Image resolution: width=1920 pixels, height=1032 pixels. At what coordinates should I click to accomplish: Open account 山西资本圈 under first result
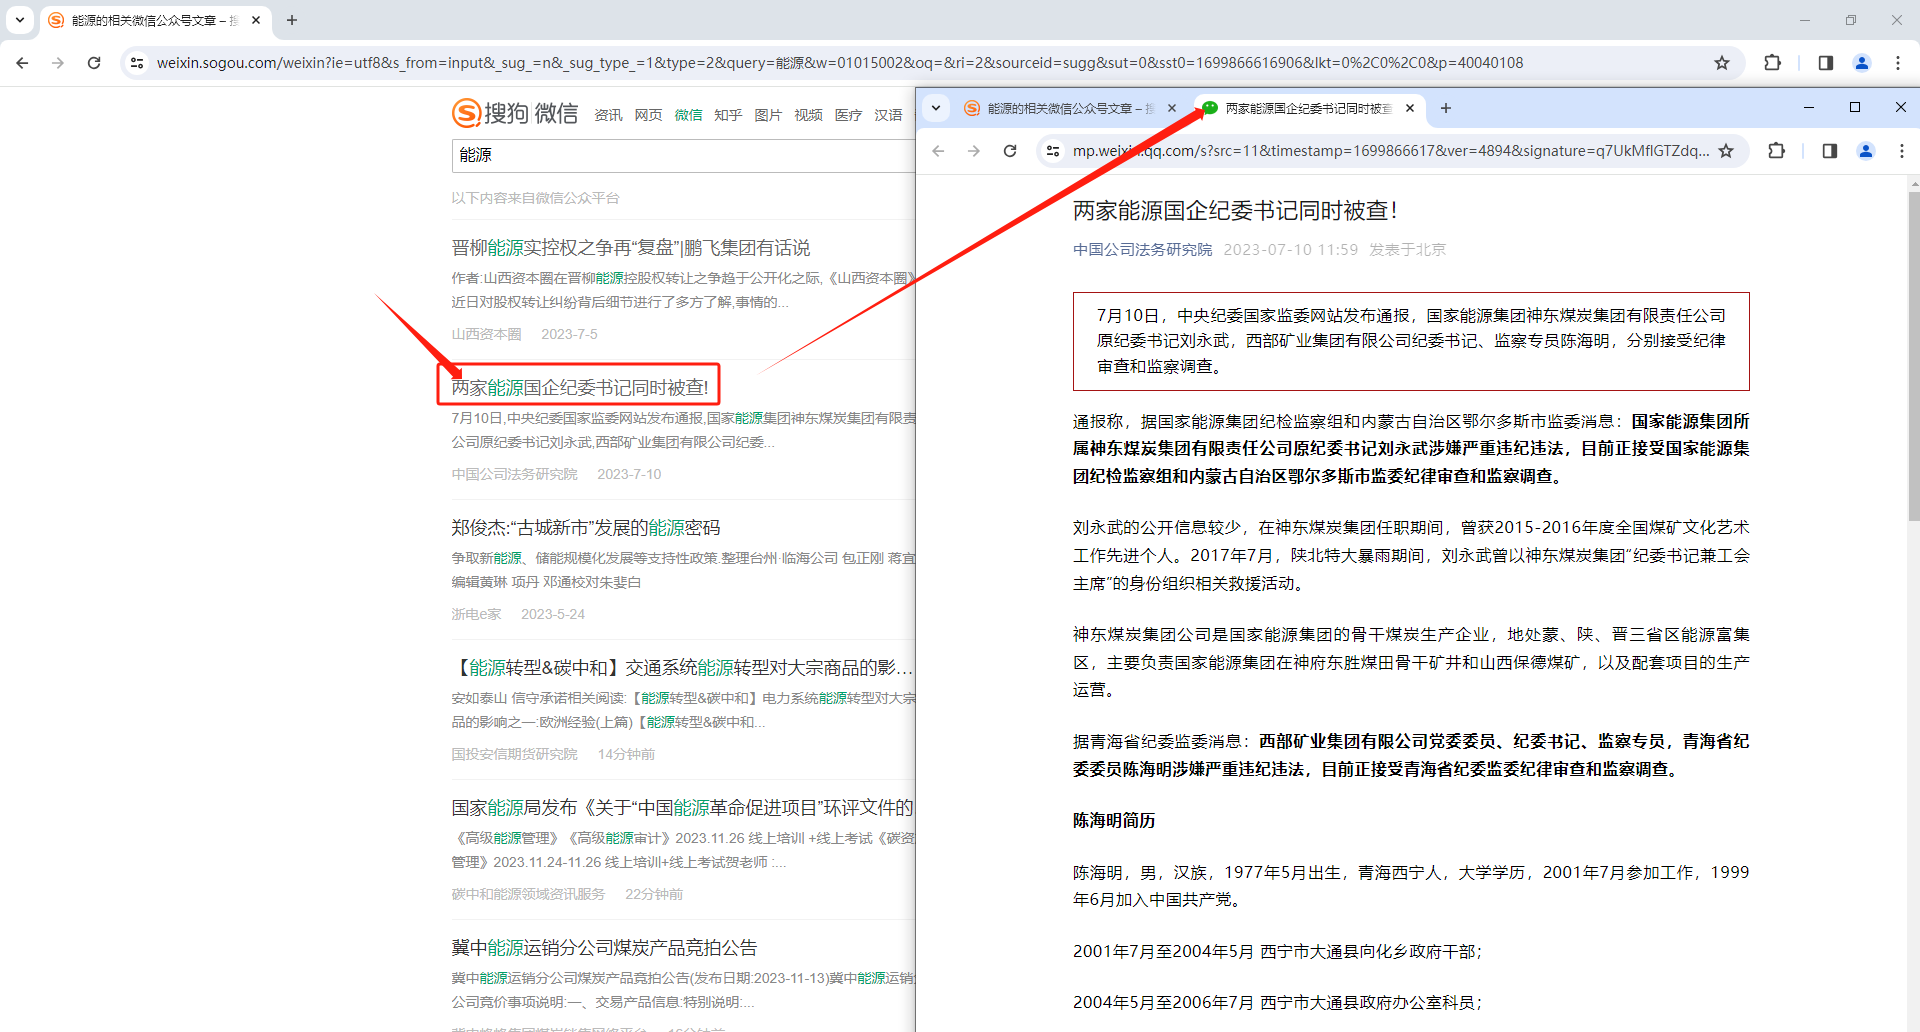pos(486,334)
